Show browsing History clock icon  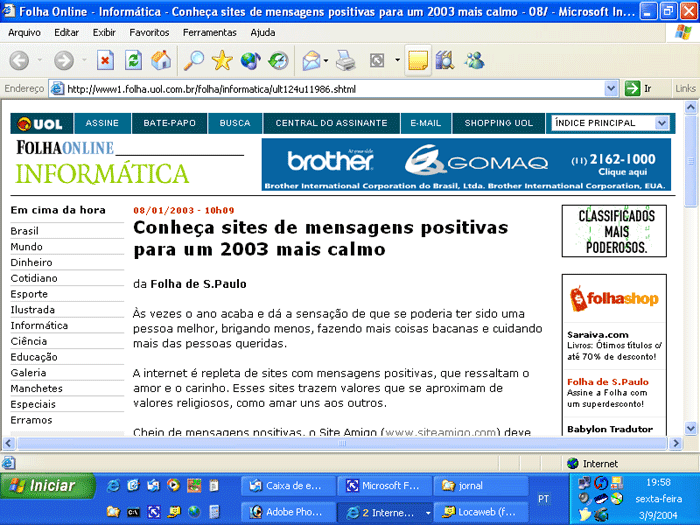(279, 60)
